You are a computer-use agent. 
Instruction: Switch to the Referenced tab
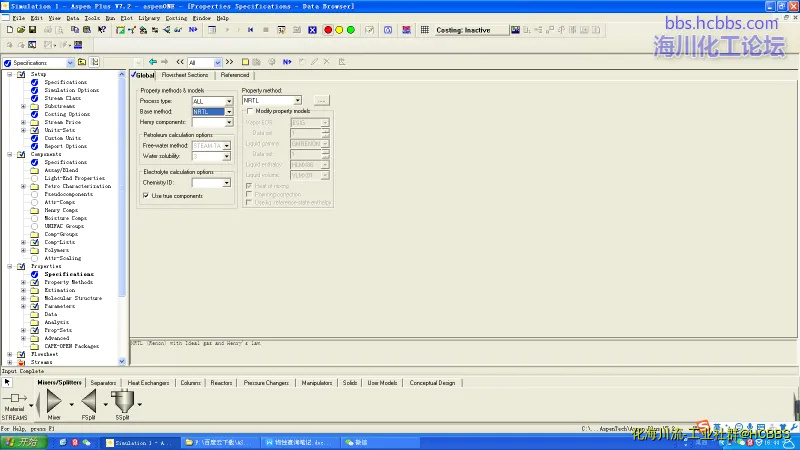(x=235, y=75)
